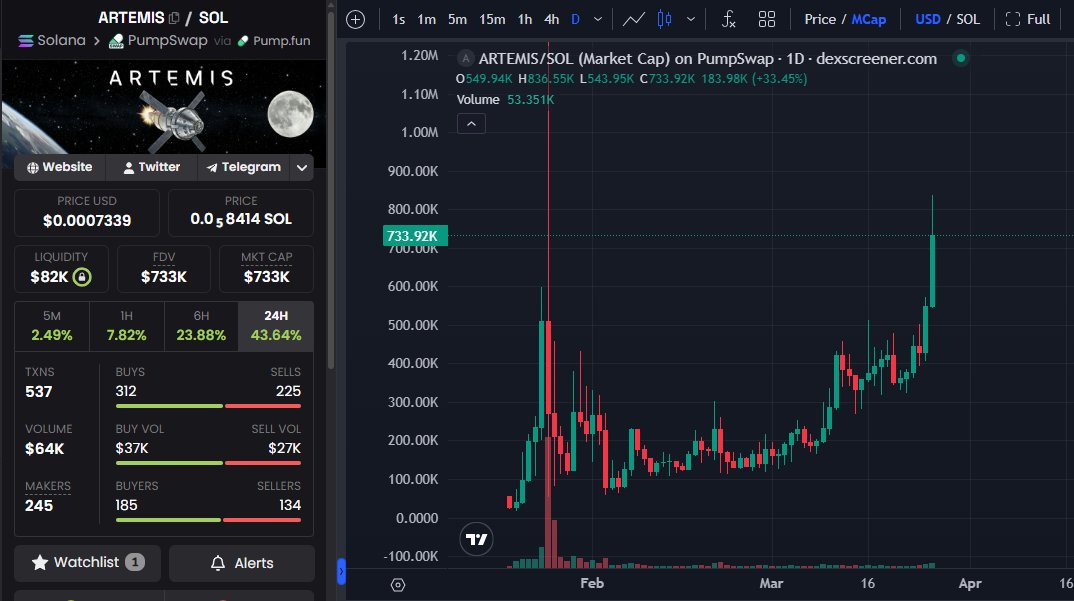Select the candlestick chart style icon
The height and width of the screenshot is (601, 1074).
[x=664, y=19]
